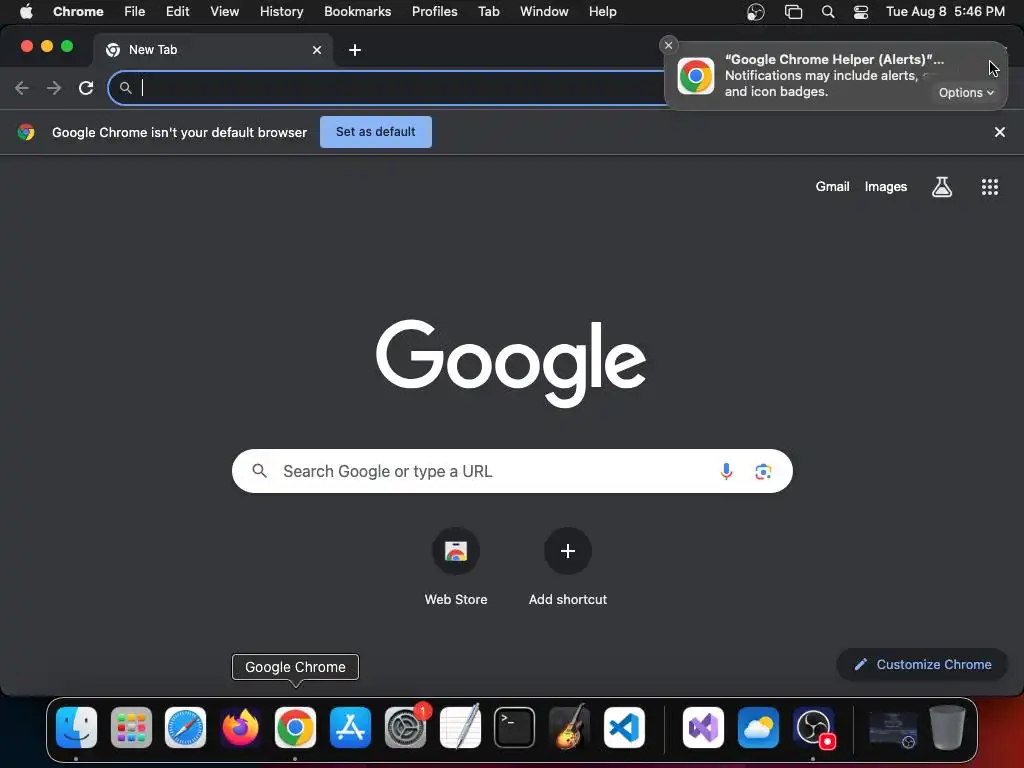Select the New Tab tab
The width and height of the screenshot is (1024, 768).
(x=214, y=50)
